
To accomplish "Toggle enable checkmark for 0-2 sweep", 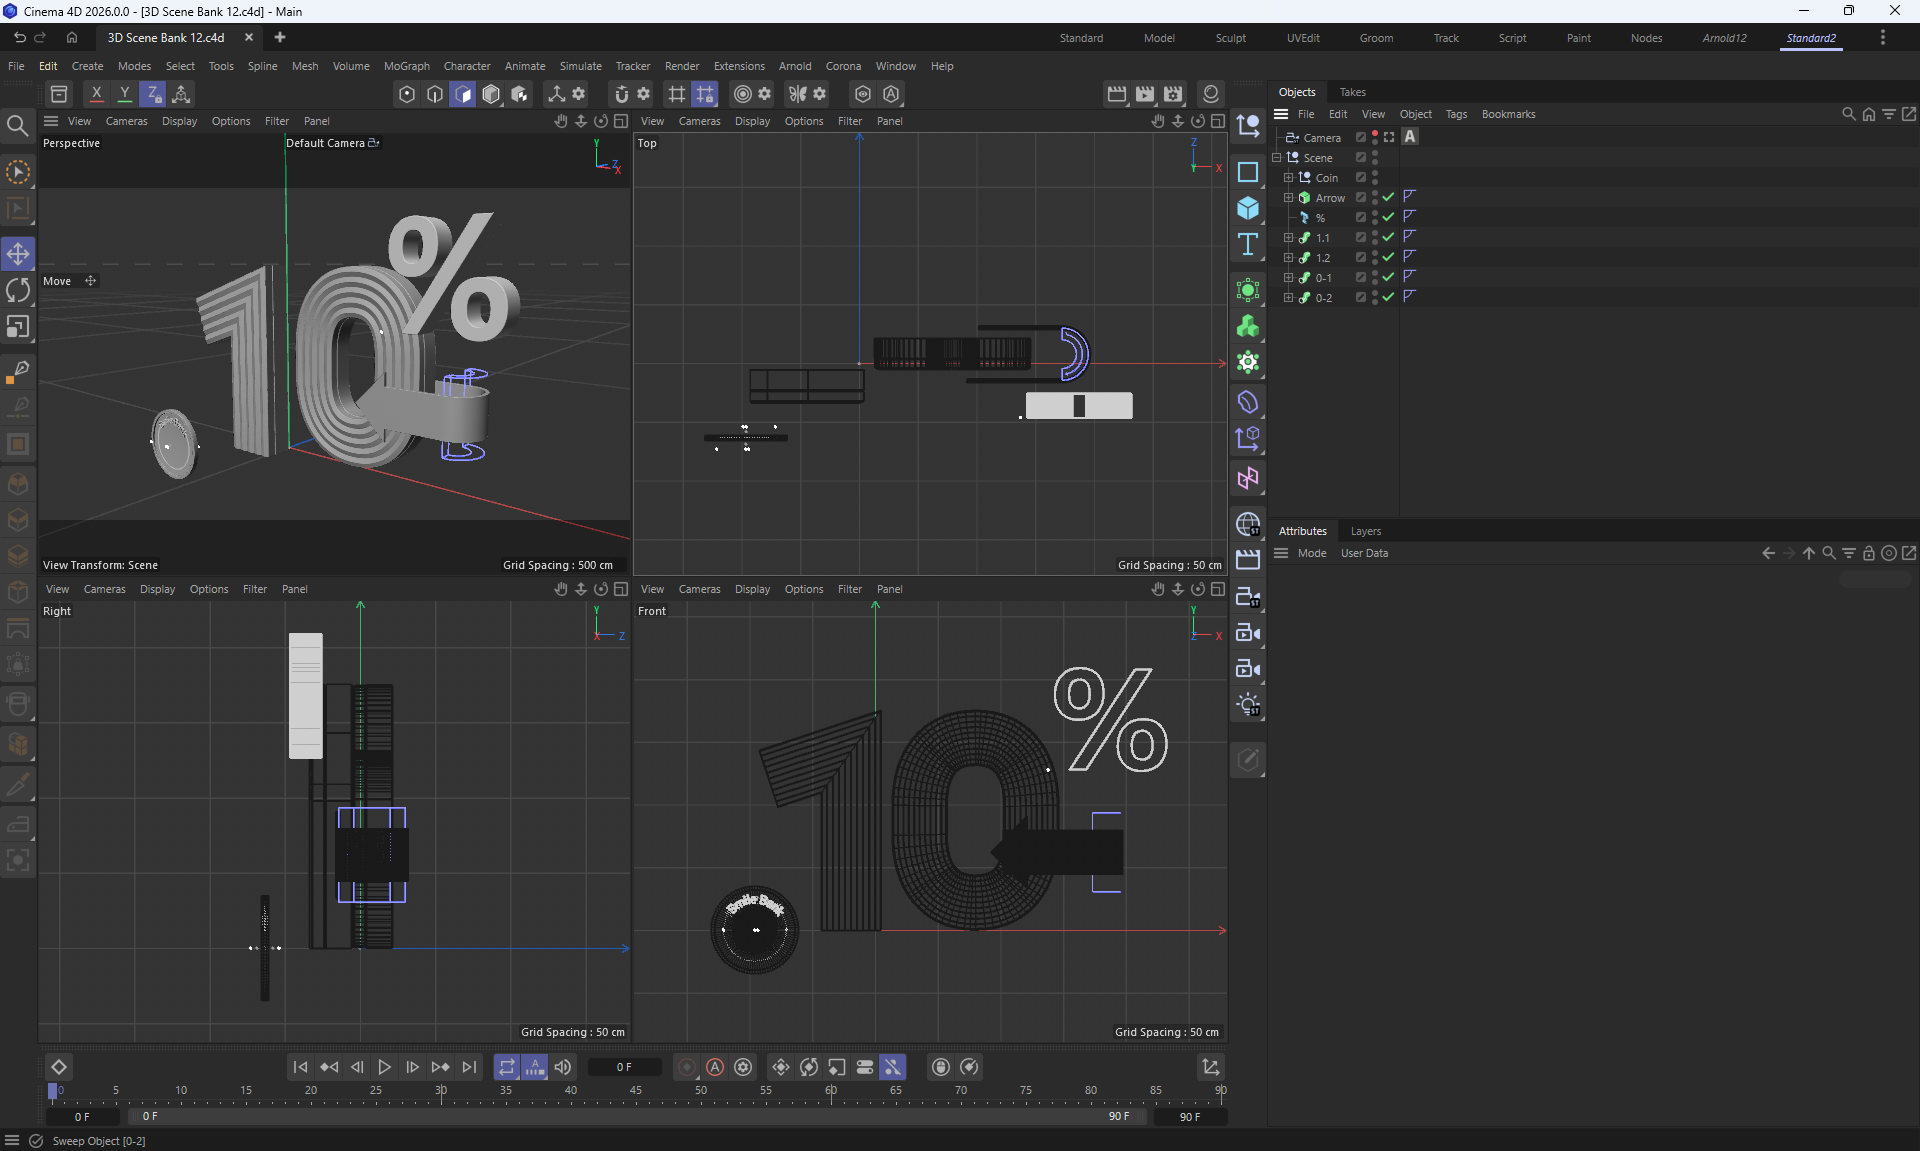I will [1388, 298].
